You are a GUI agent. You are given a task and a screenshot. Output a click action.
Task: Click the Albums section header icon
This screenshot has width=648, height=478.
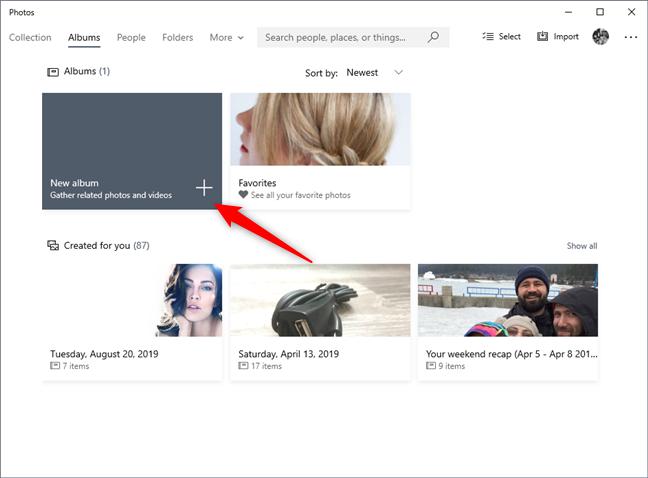[53, 72]
